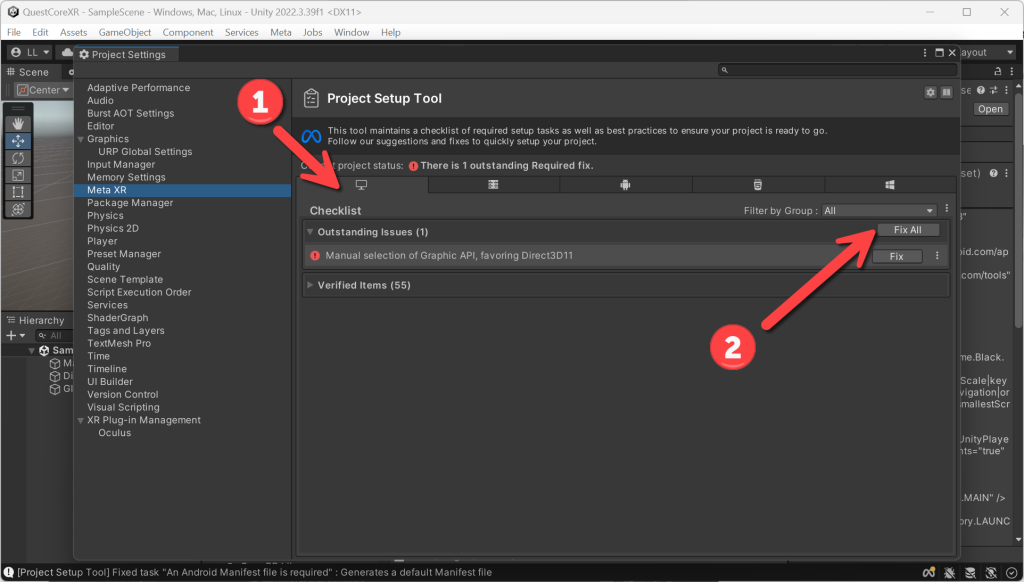Open the Project Settings window kebab menu
The height and width of the screenshot is (582, 1024).
(x=925, y=53)
